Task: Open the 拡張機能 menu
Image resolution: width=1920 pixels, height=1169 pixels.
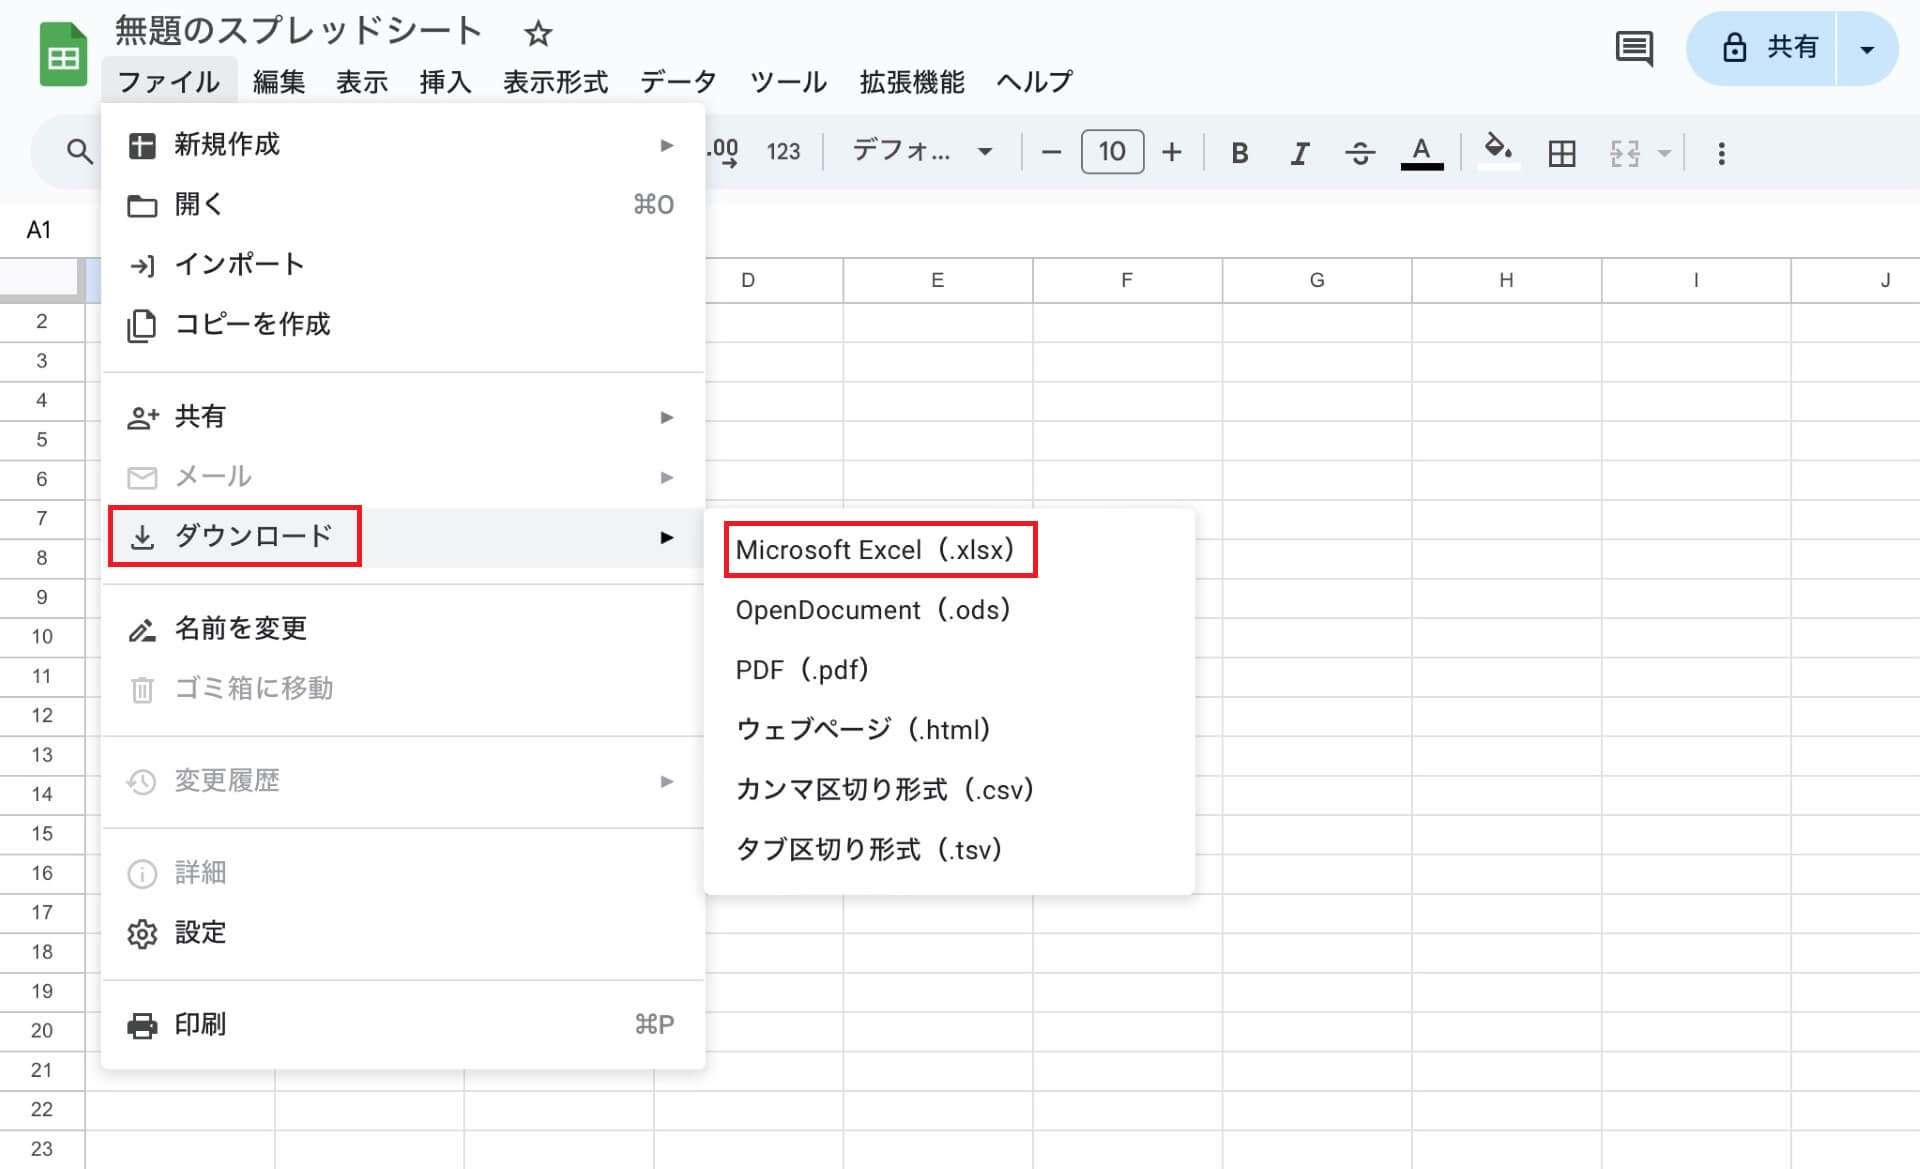Action: [911, 81]
